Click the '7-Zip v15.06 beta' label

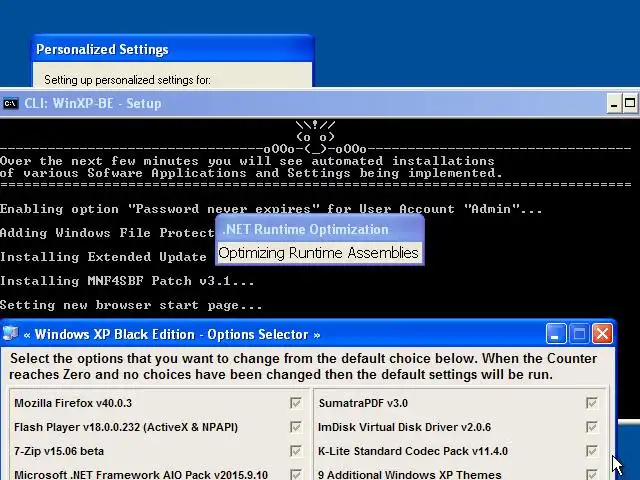point(59,451)
